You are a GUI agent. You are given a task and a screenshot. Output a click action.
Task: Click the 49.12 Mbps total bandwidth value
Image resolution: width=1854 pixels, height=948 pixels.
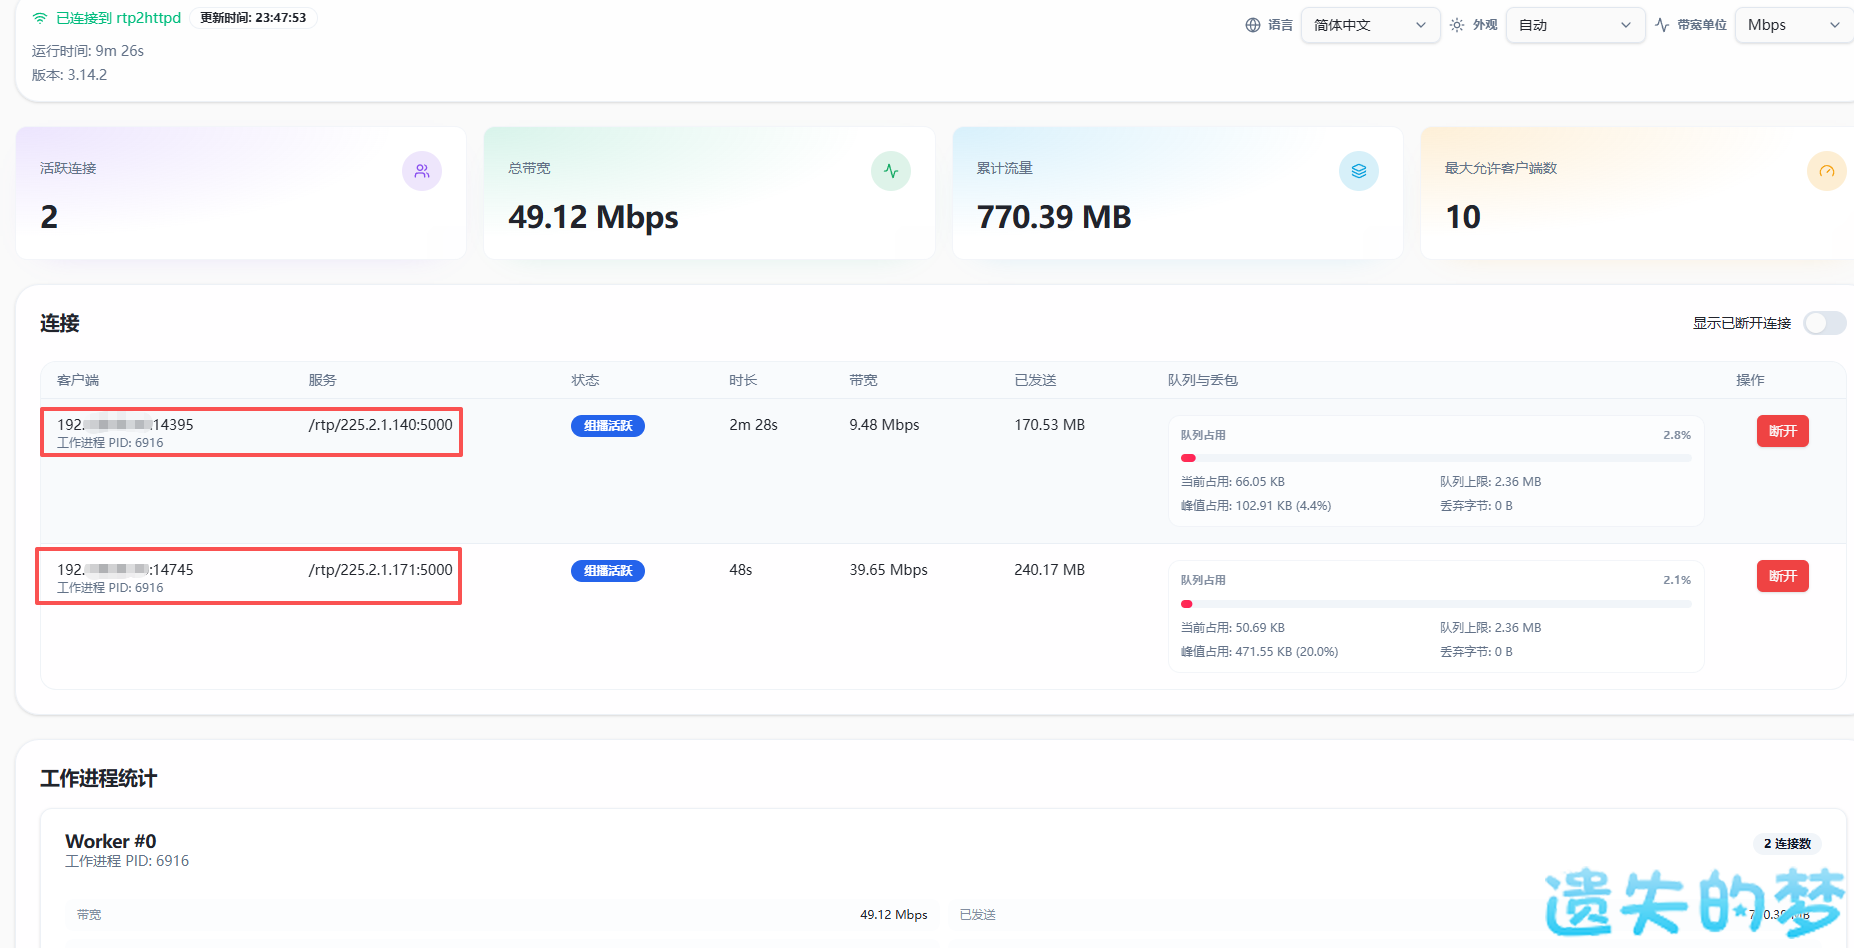593,217
